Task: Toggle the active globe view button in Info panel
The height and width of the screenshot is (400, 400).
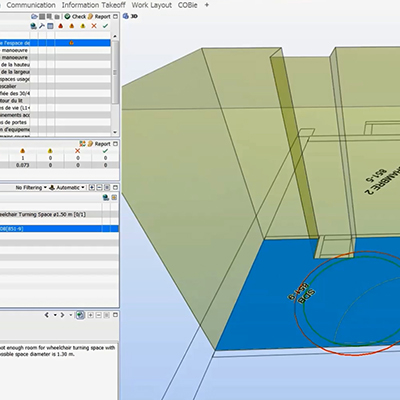Action: [x=80, y=315]
